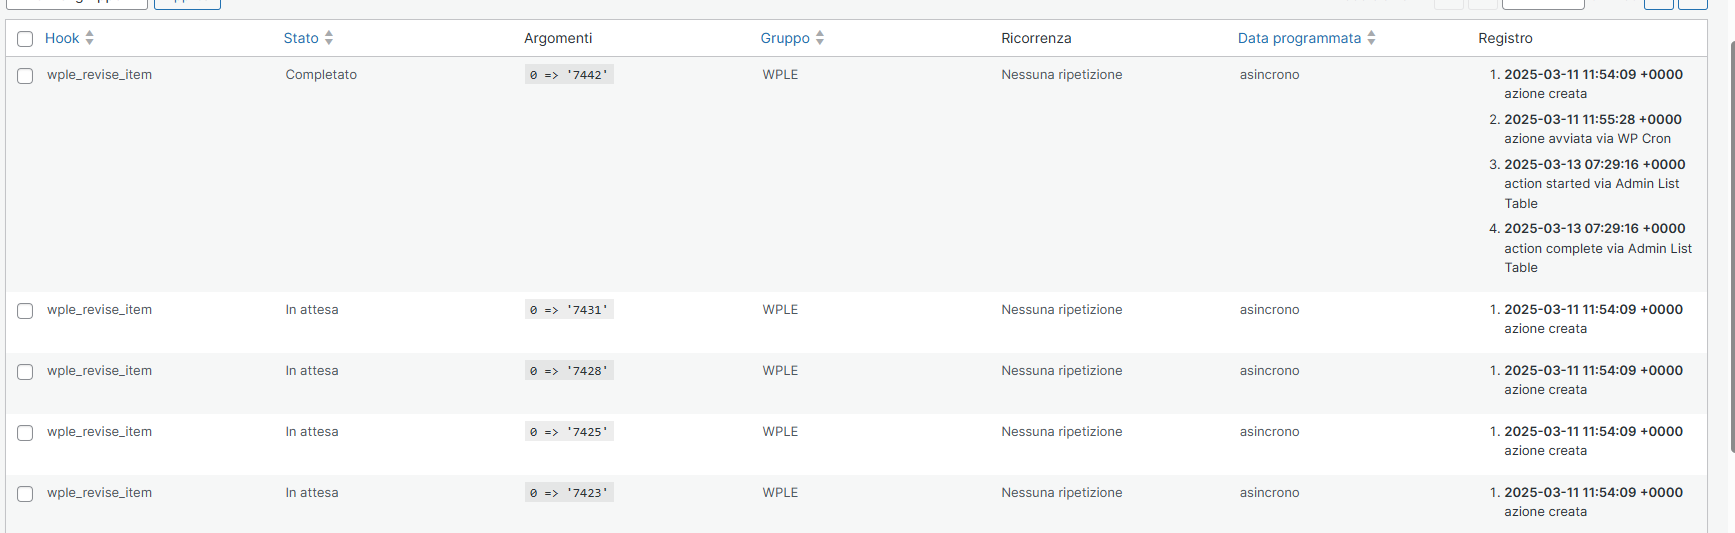Check the row with argument '7423'

pos(25,494)
